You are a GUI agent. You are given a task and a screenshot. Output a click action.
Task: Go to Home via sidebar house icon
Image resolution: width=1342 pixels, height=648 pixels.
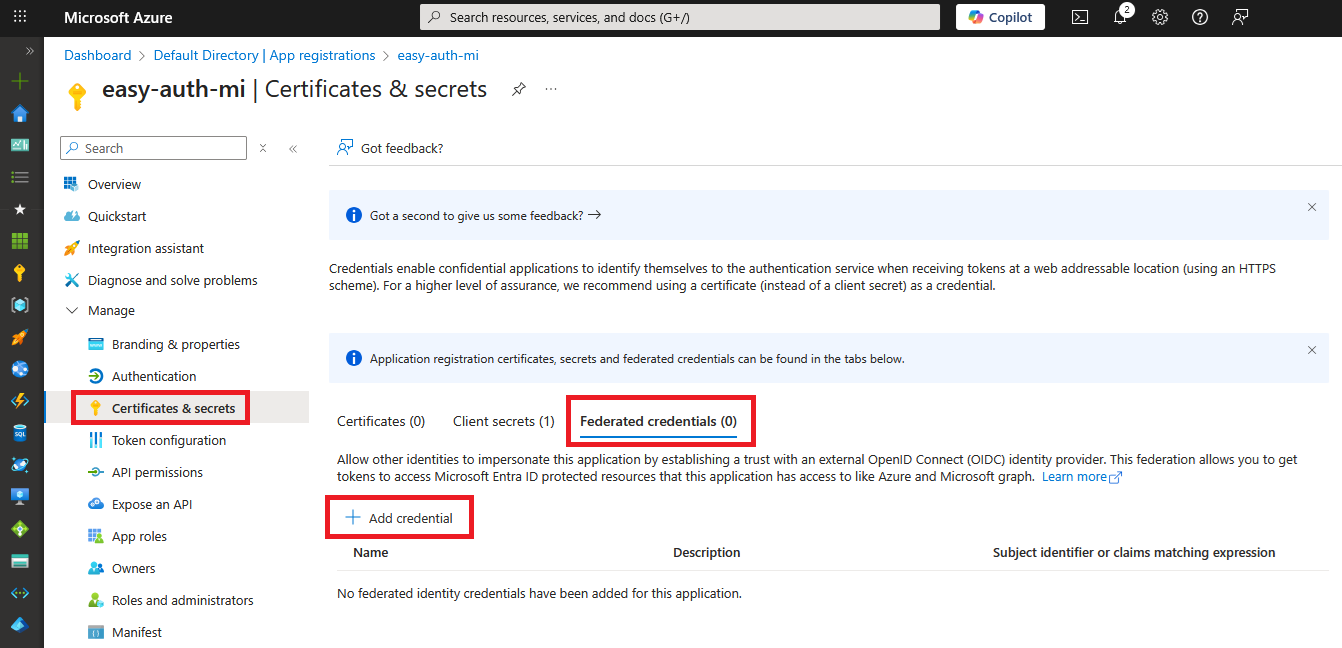coord(20,113)
